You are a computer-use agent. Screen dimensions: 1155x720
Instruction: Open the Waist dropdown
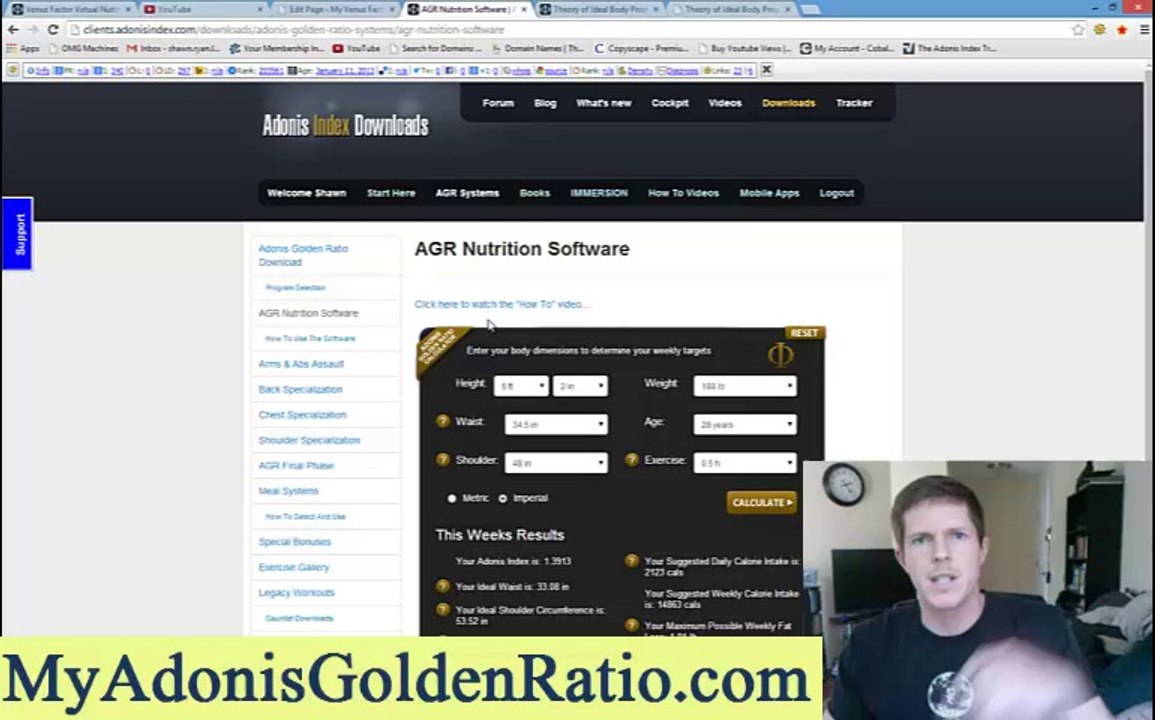click(556, 424)
